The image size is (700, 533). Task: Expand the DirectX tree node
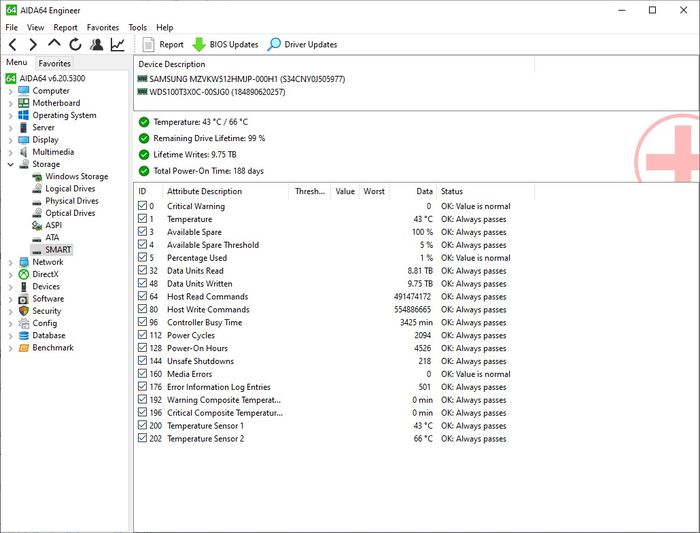pyautogui.click(x=10, y=275)
